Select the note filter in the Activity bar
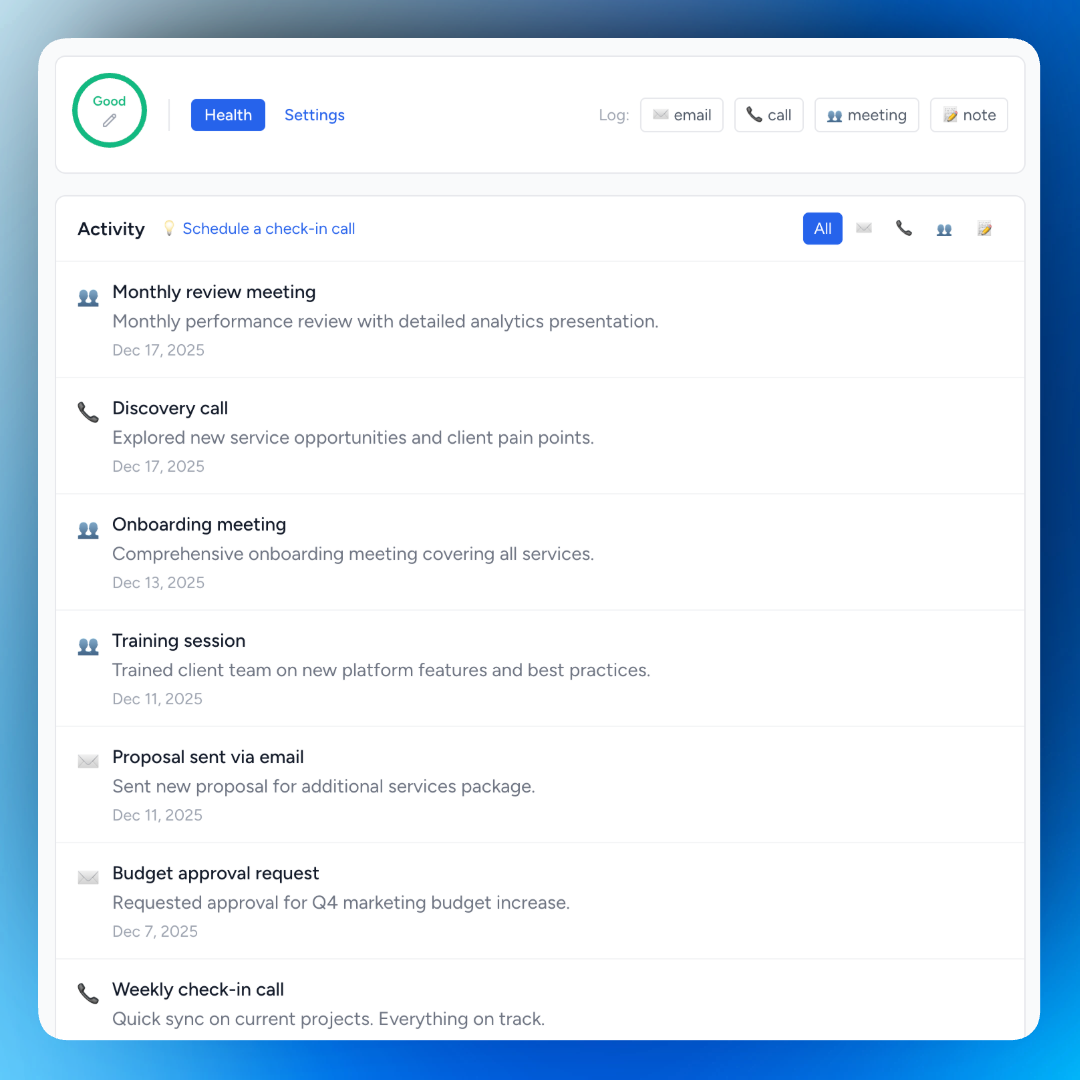This screenshot has height=1080, width=1080. point(984,228)
